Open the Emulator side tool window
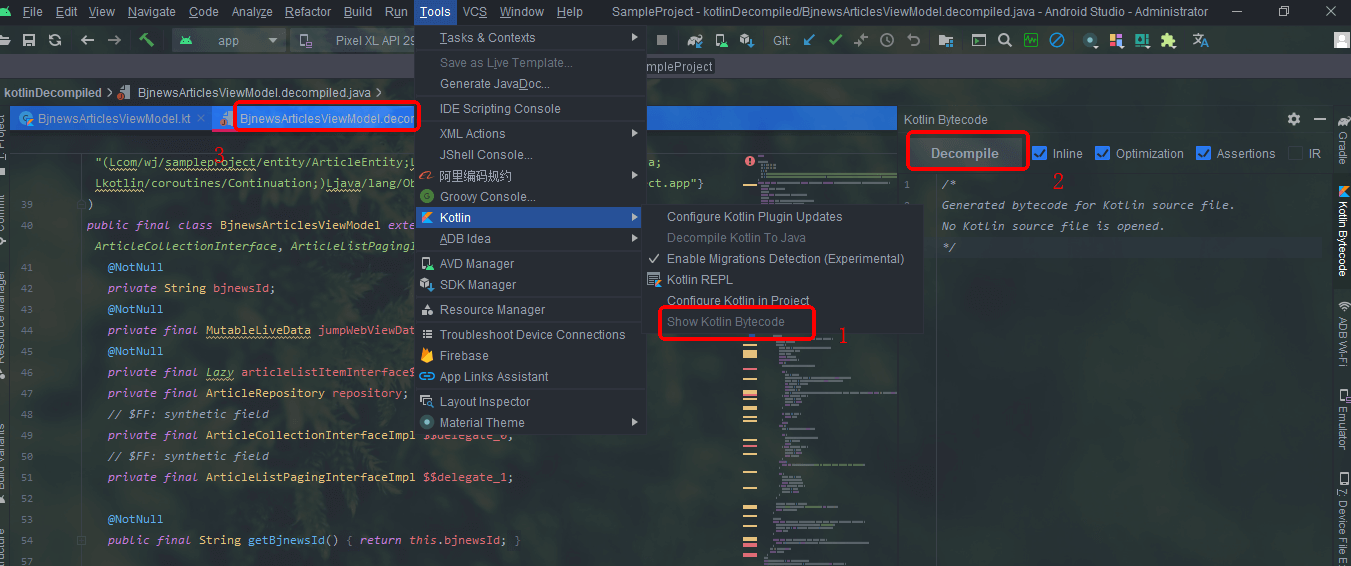This screenshot has height=566, width=1351. [1342, 421]
